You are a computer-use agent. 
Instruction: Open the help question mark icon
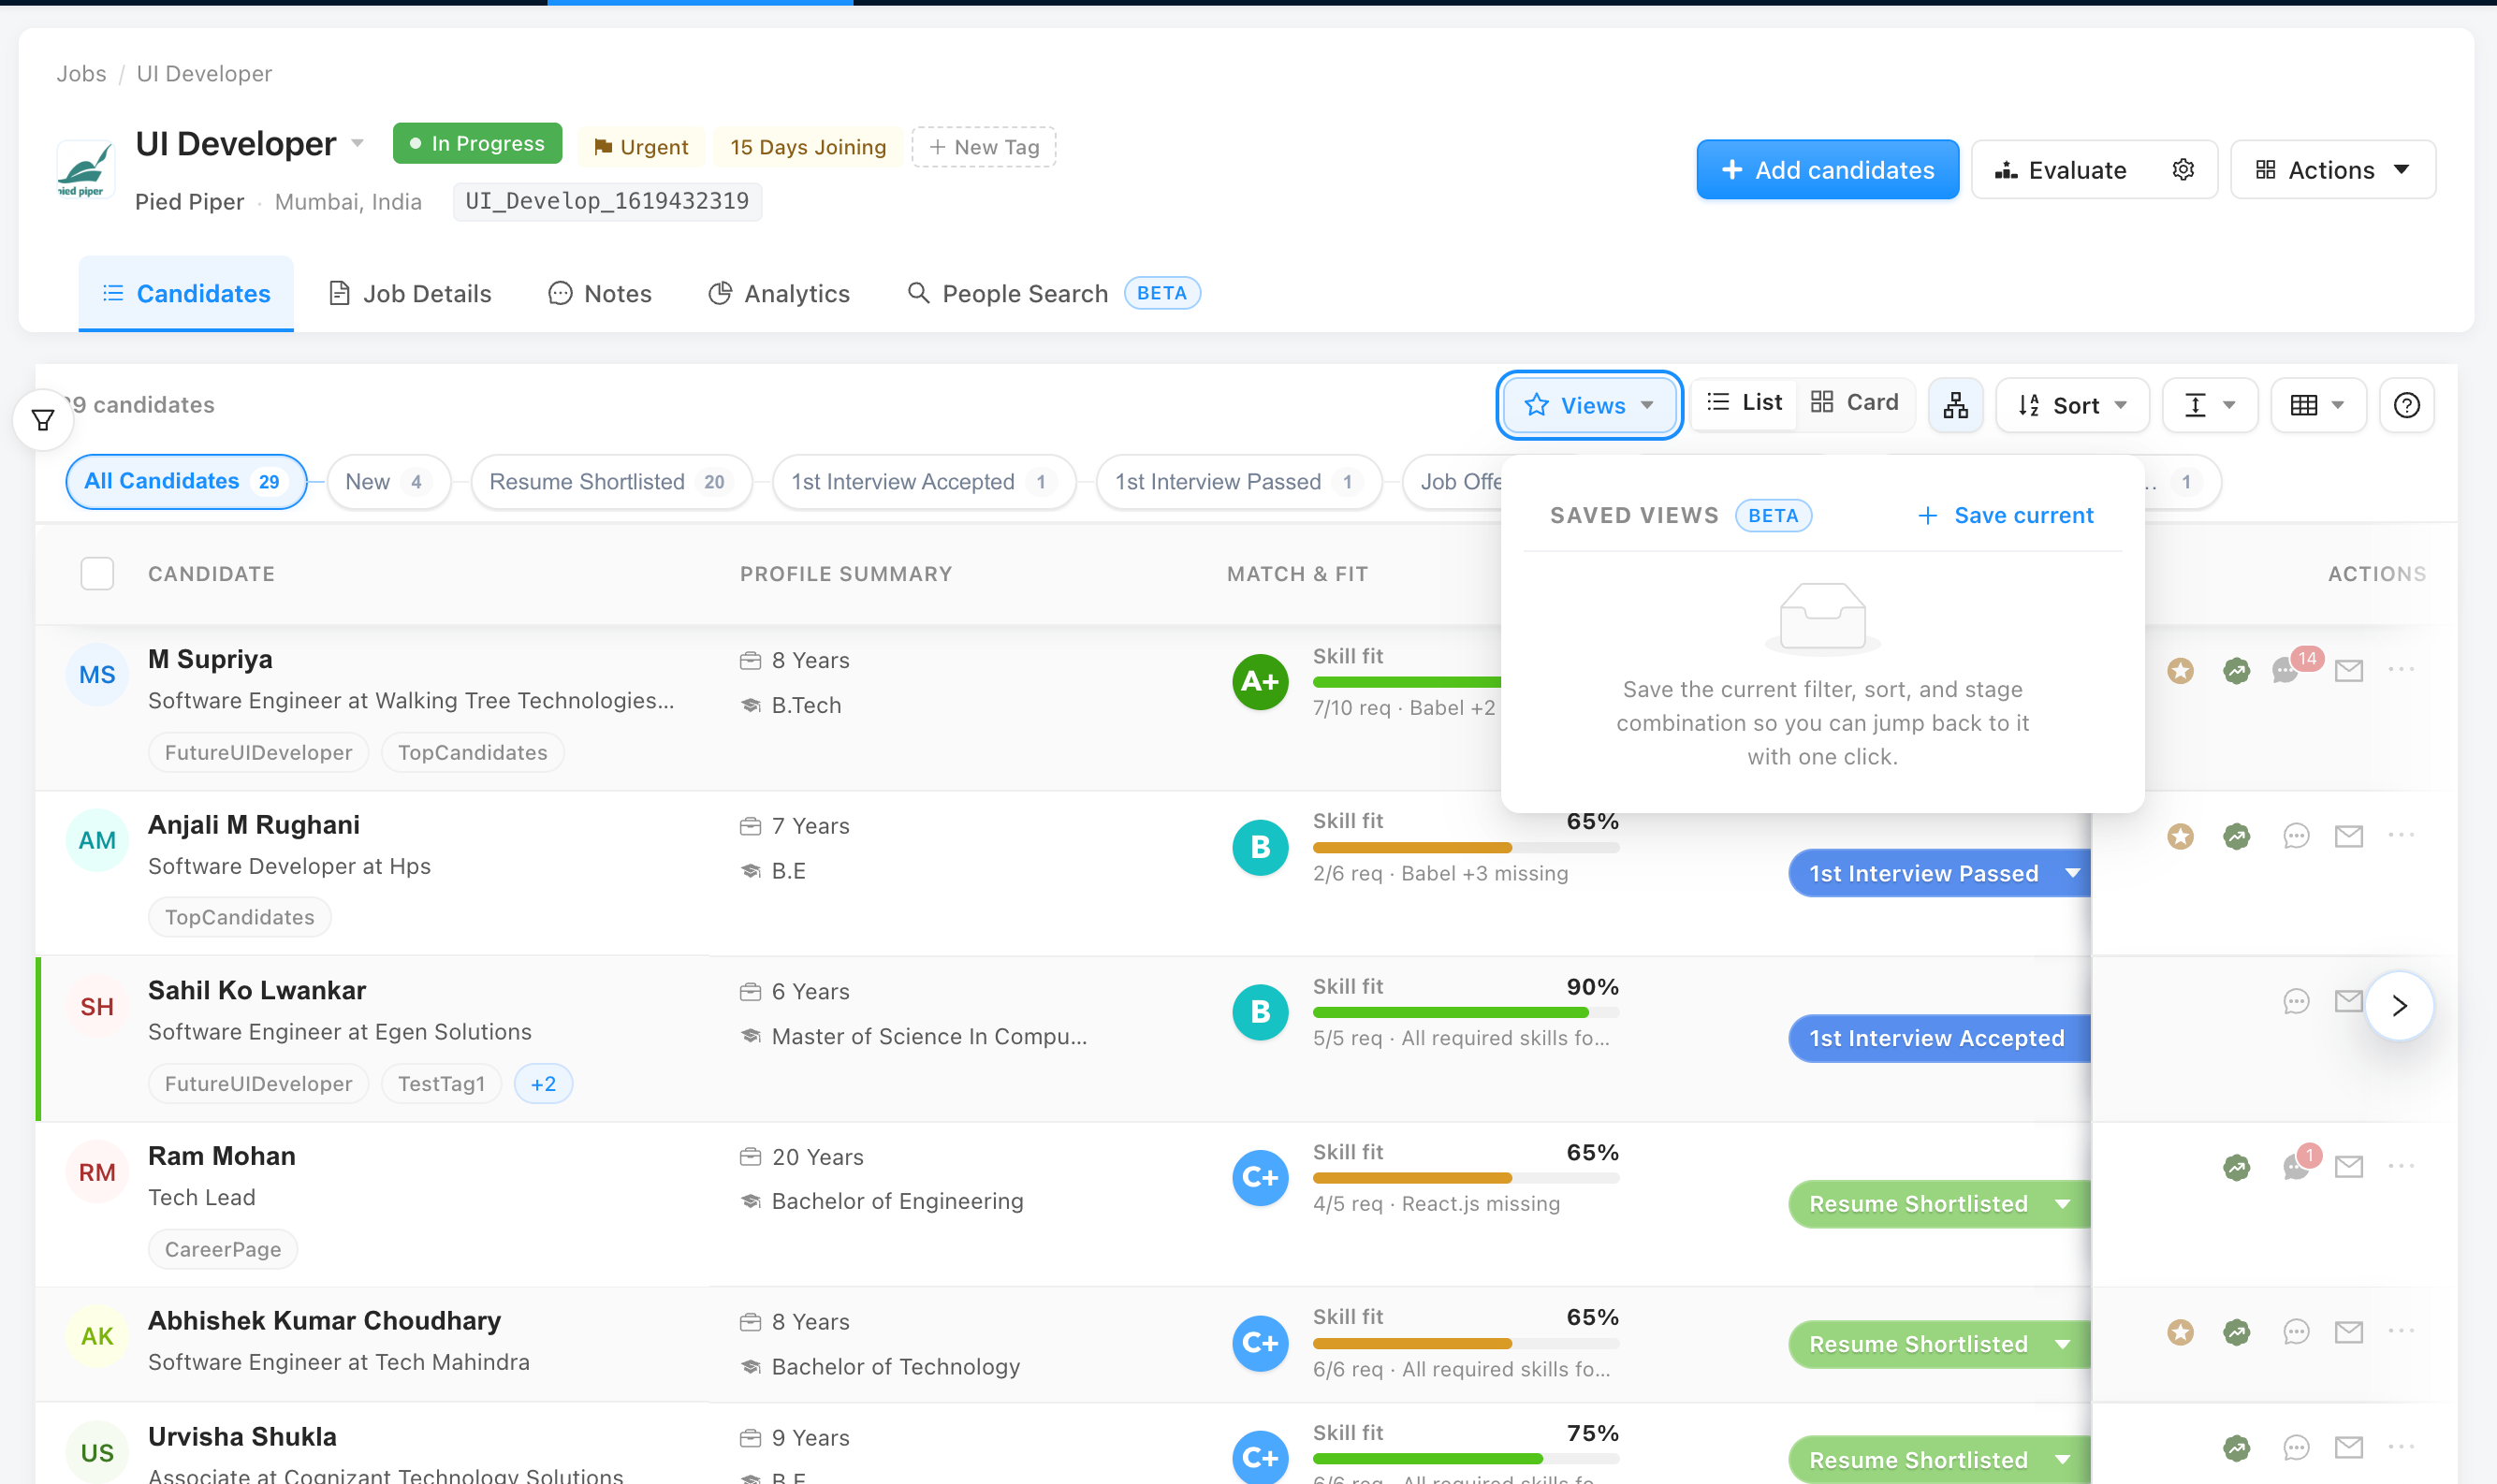point(2406,405)
